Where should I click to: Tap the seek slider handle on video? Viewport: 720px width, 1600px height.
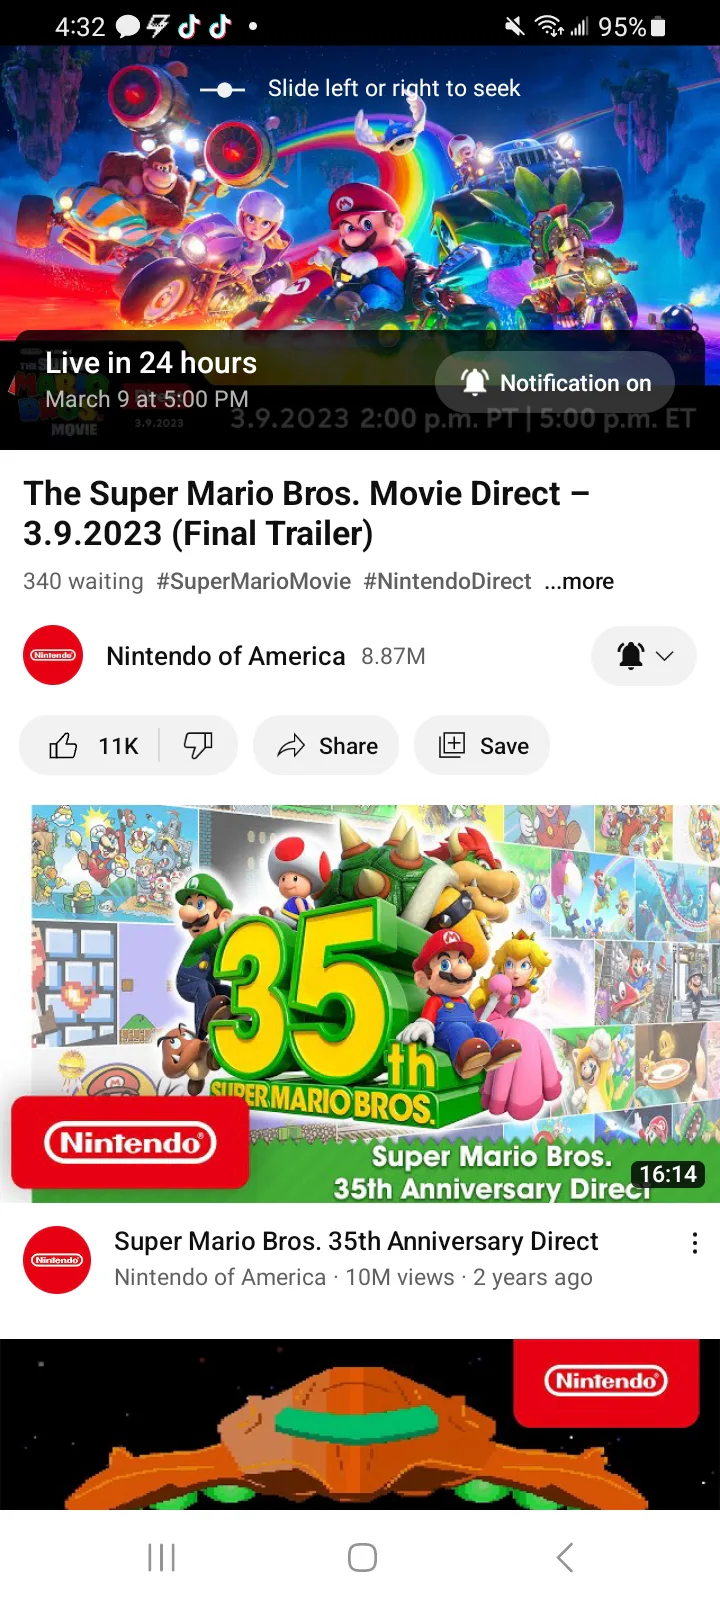pyautogui.click(x=224, y=90)
